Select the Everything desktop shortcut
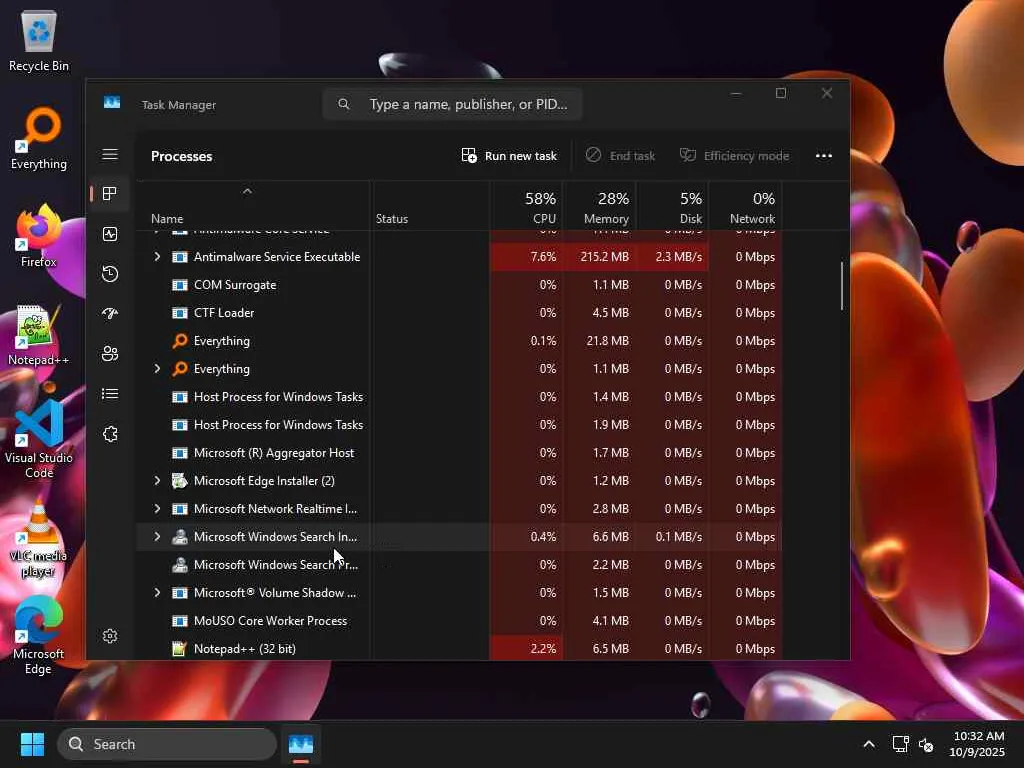Image resolution: width=1024 pixels, height=768 pixels. (x=39, y=138)
